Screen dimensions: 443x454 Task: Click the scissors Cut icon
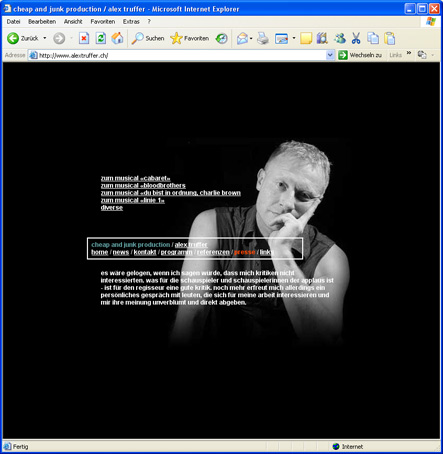[356, 38]
